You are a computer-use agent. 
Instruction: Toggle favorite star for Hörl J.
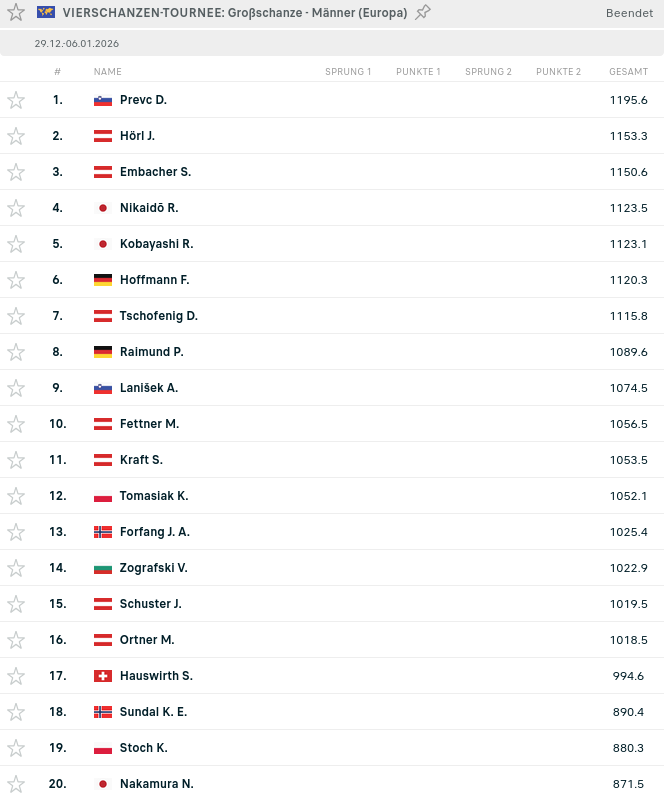(x=16, y=136)
